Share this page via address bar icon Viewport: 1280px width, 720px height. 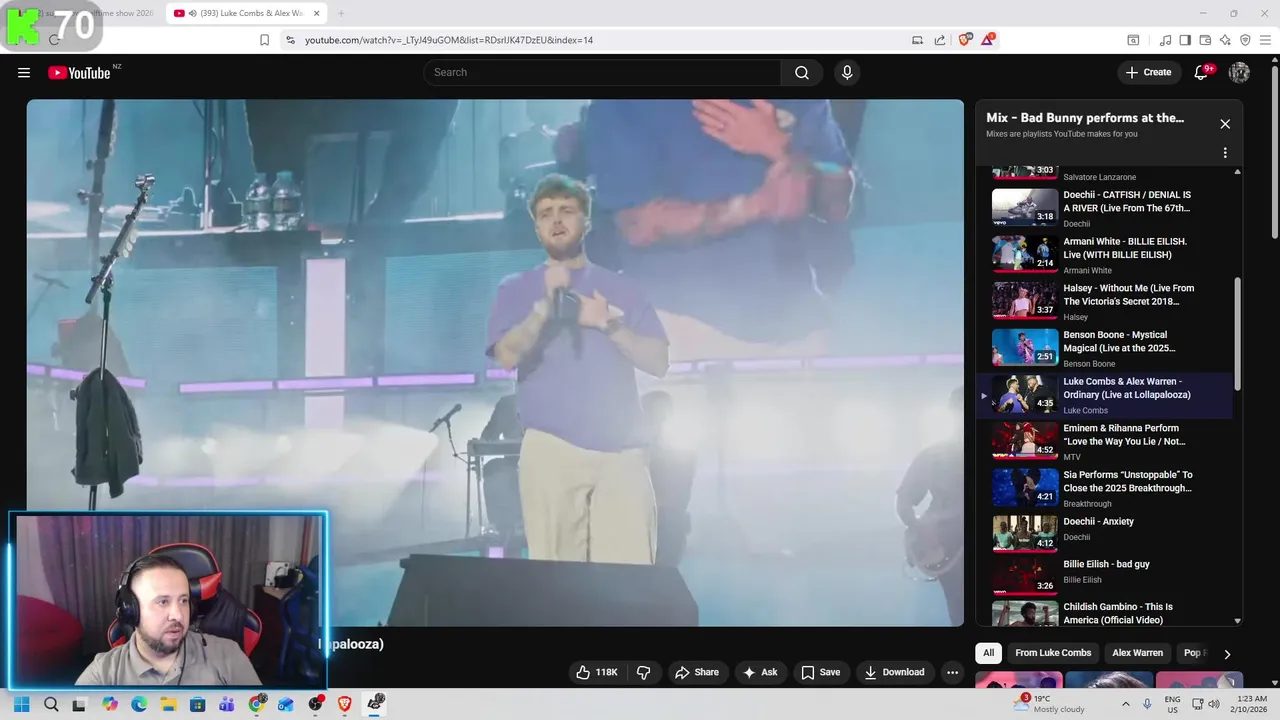click(940, 40)
